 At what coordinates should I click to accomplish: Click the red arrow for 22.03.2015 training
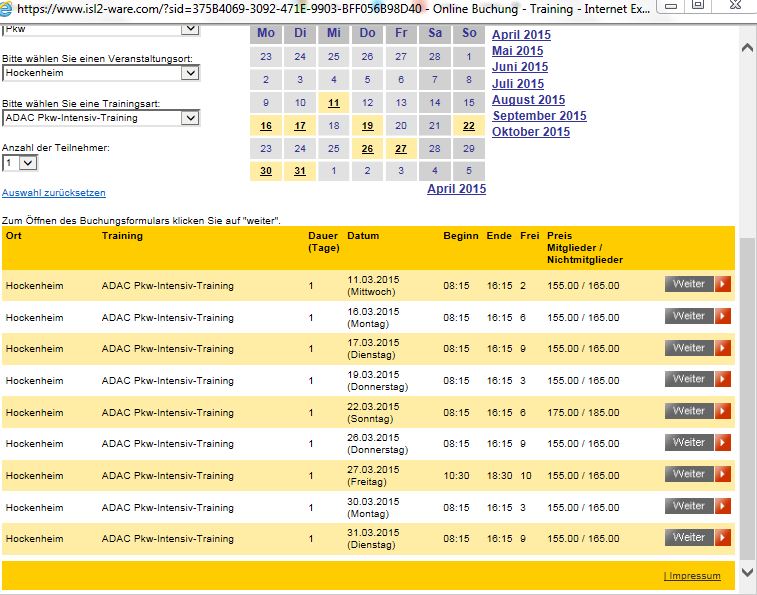point(723,411)
